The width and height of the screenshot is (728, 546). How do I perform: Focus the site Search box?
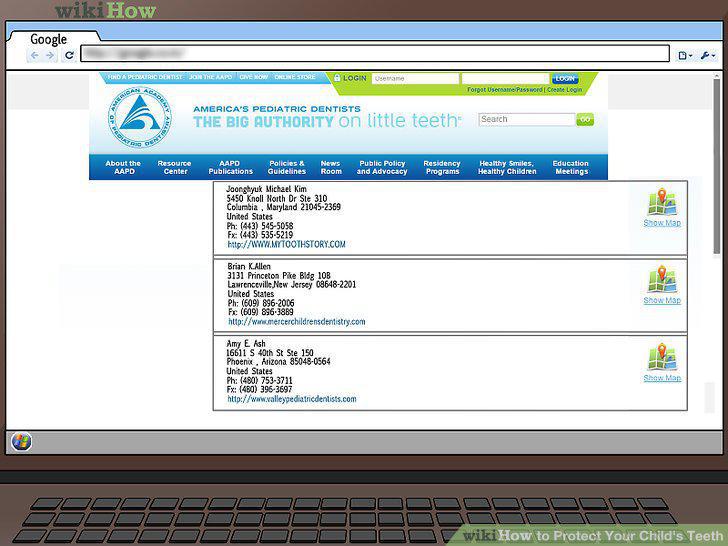click(x=526, y=119)
